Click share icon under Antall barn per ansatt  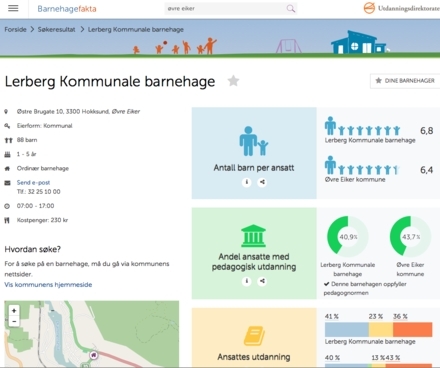coord(262,182)
